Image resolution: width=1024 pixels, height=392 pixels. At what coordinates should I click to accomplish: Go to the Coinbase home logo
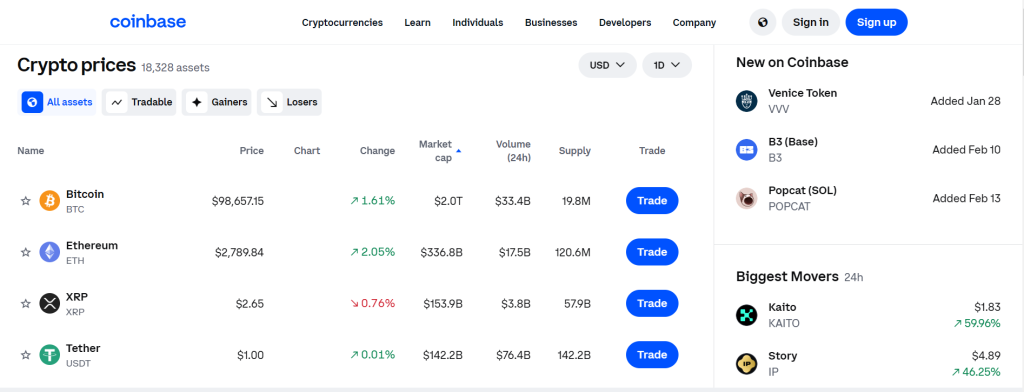[x=148, y=22]
